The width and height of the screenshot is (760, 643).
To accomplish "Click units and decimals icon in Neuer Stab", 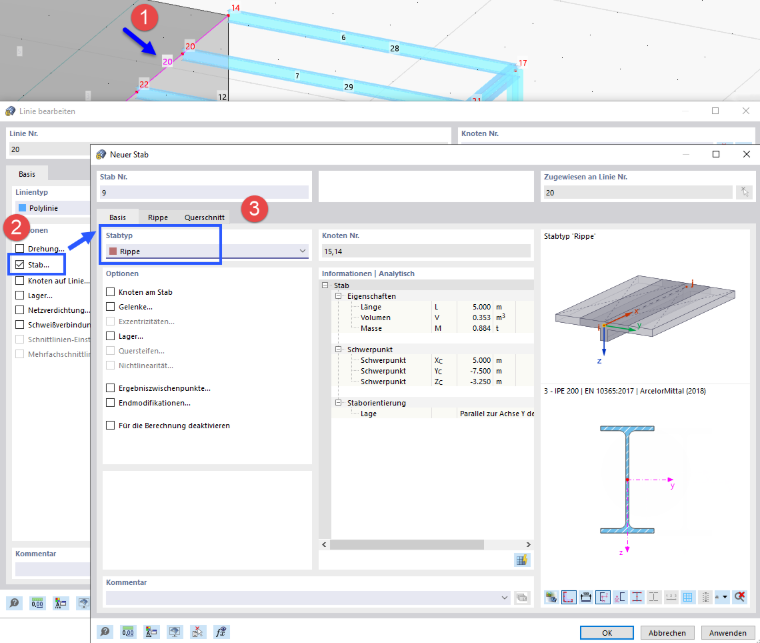I will [127, 631].
